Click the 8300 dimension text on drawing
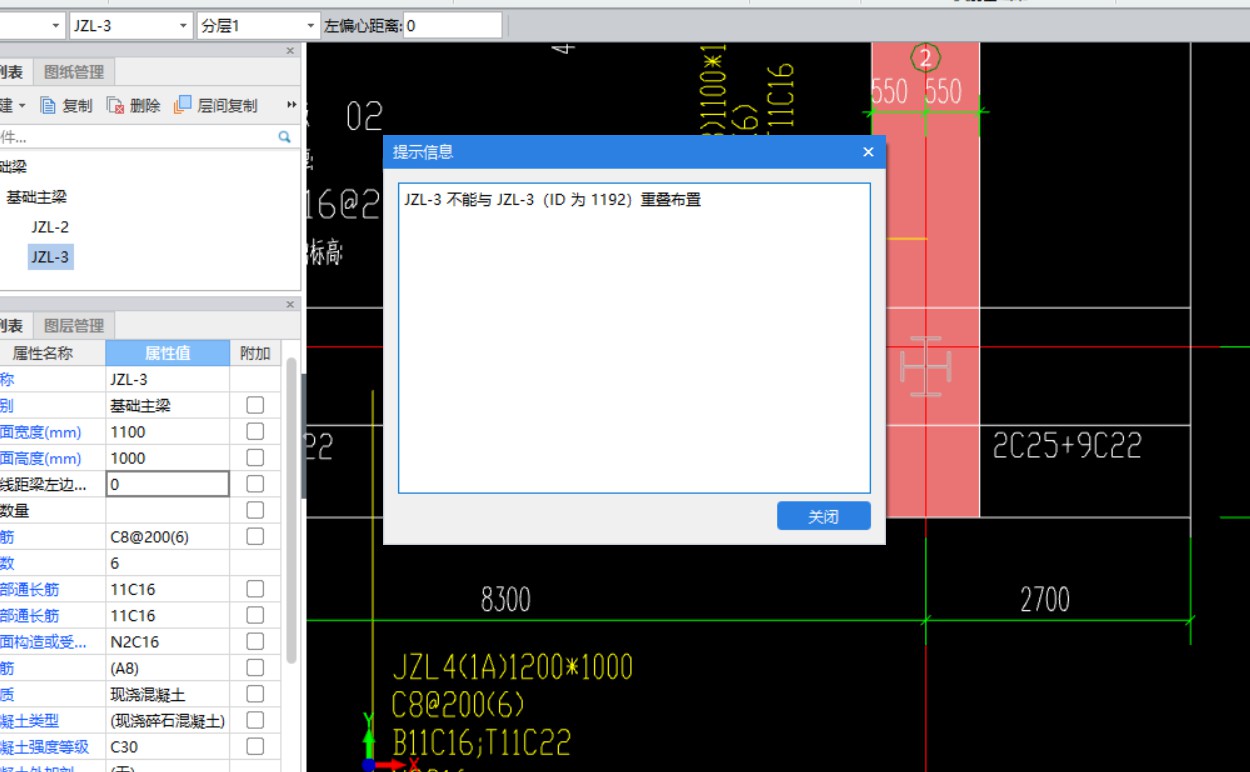 (x=506, y=600)
